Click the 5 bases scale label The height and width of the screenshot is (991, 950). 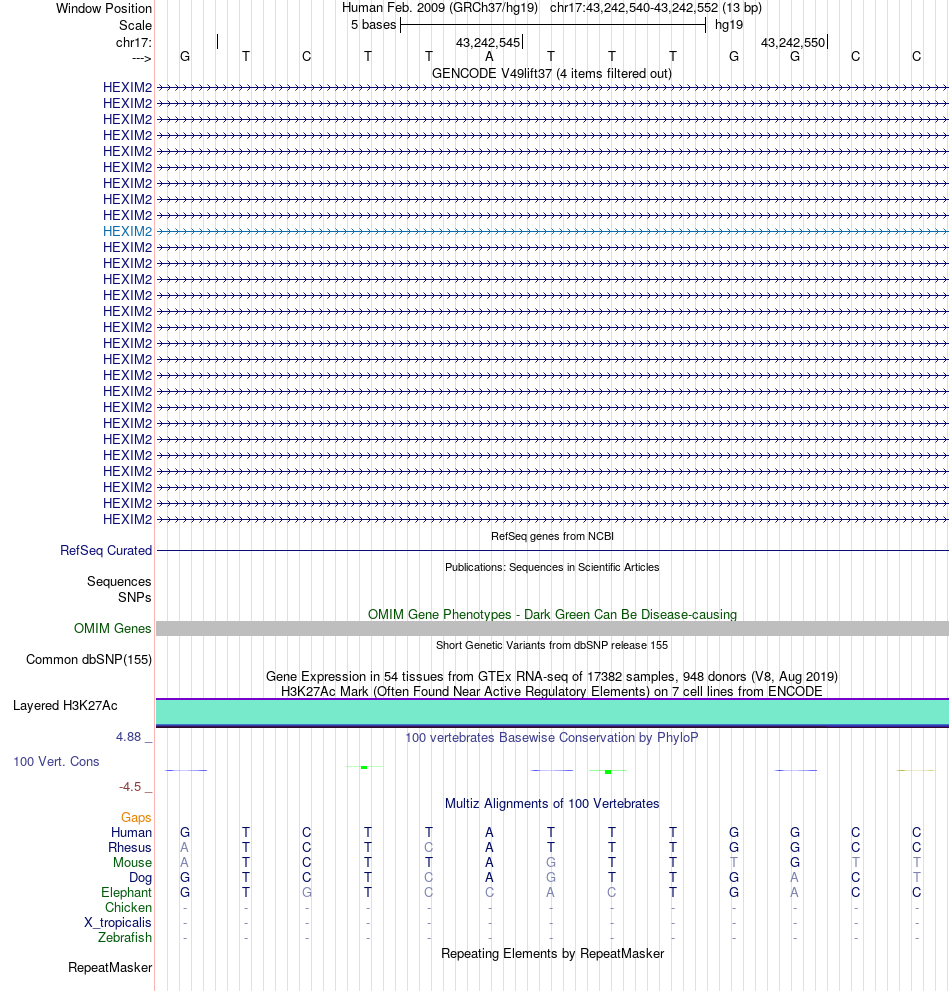[x=374, y=25]
